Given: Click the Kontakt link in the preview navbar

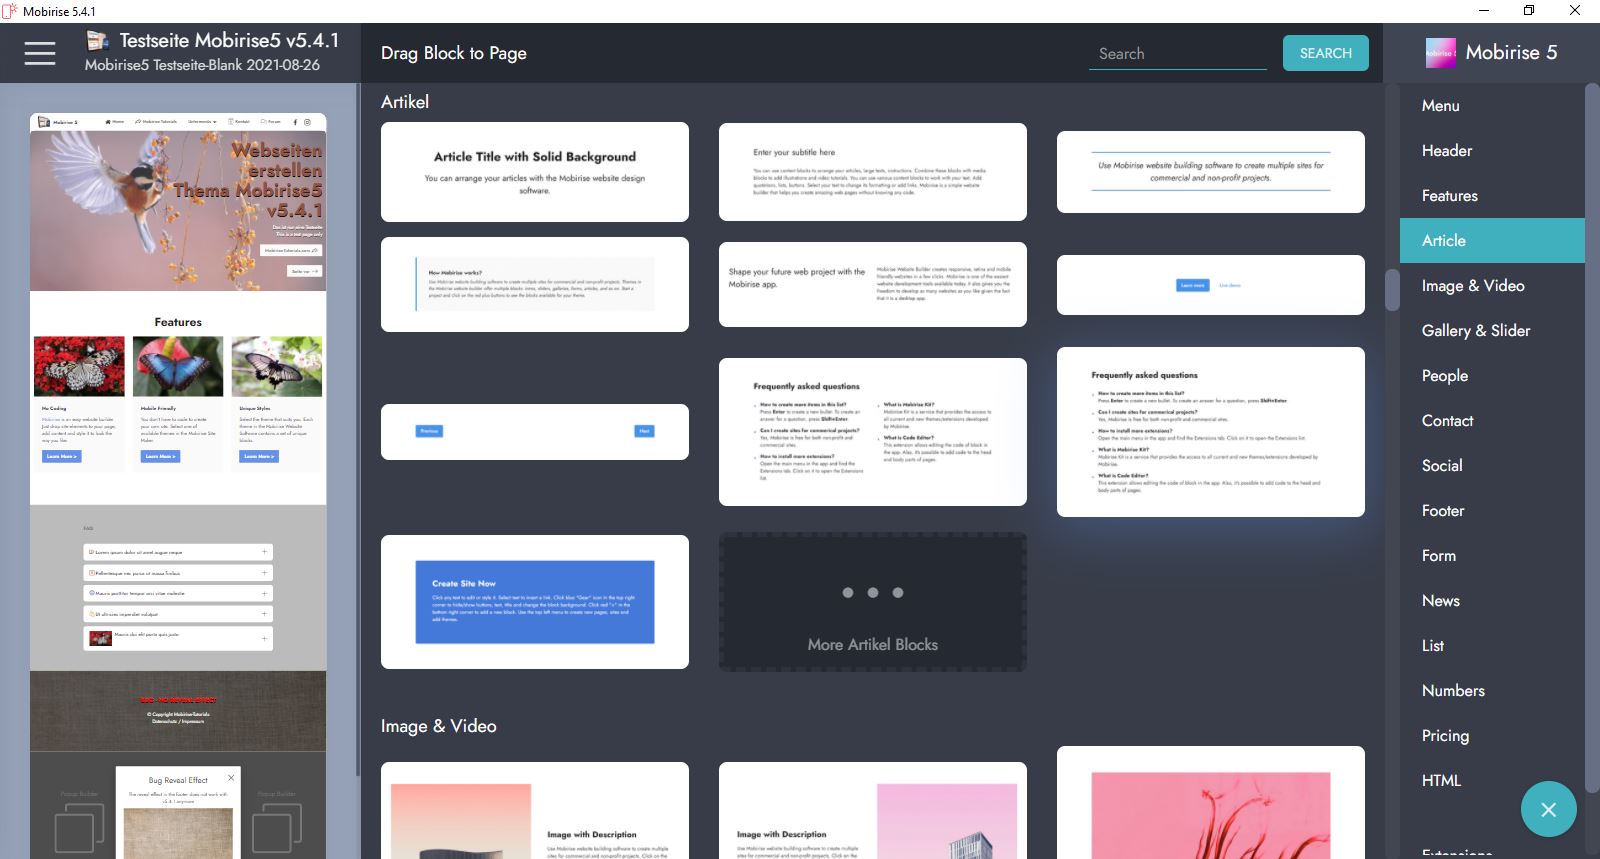Looking at the screenshot, I should tap(239, 122).
